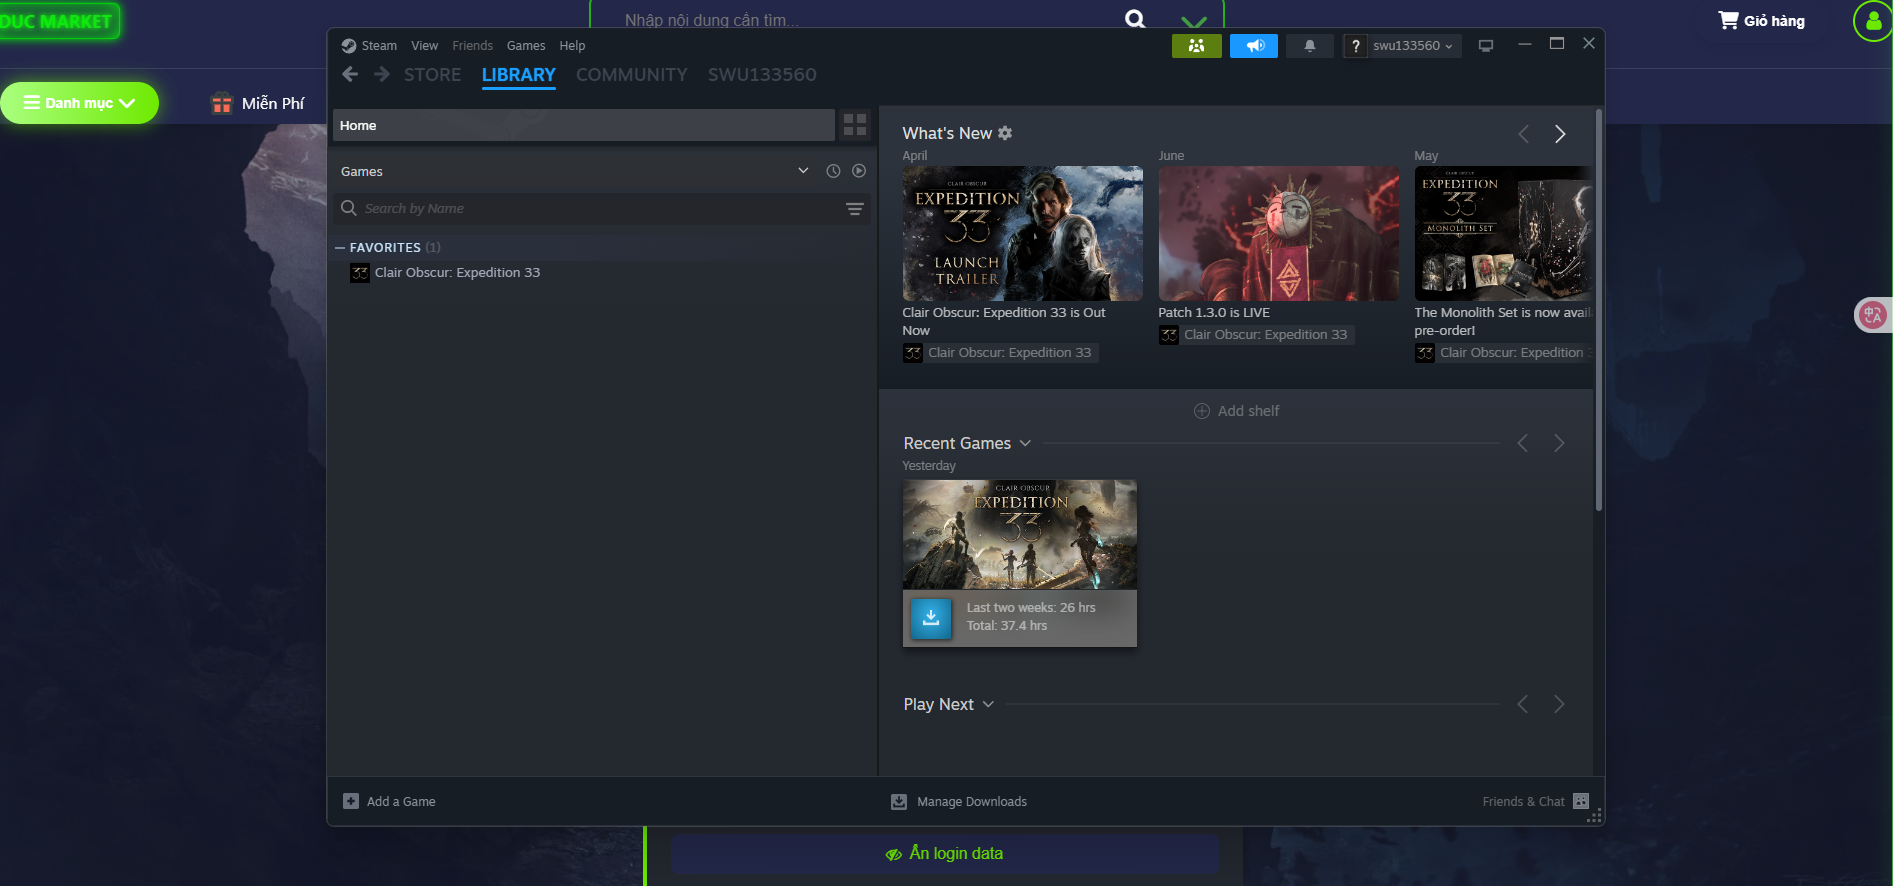Open the Friends menu

point(472,46)
